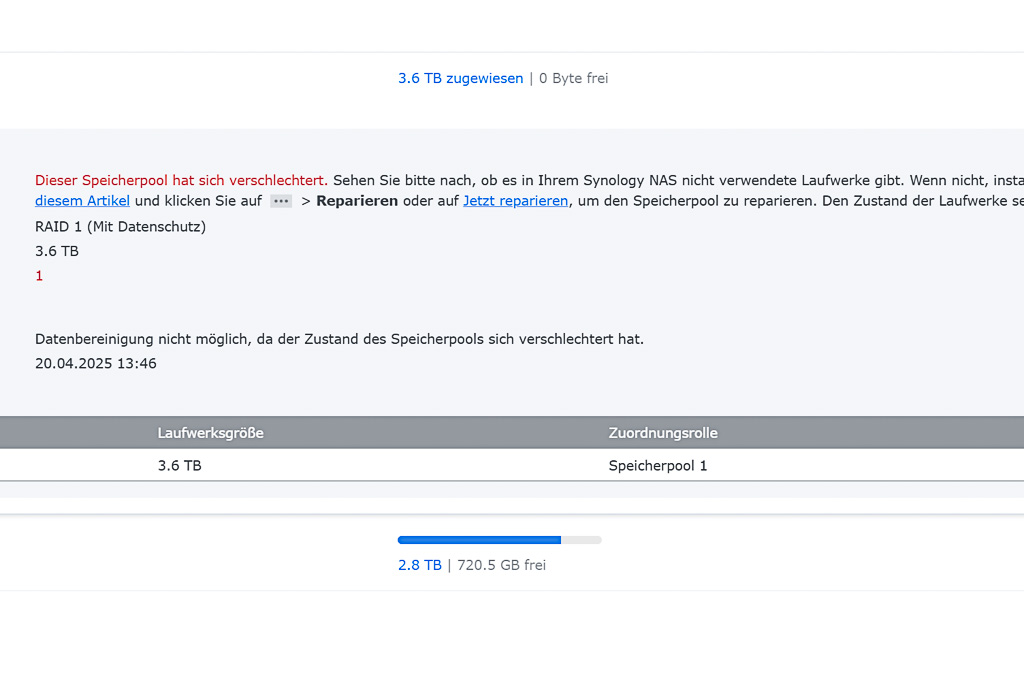The image size is (1024, 683).
Task: Open the 'diesem Artikel' link
Action: 82,200
